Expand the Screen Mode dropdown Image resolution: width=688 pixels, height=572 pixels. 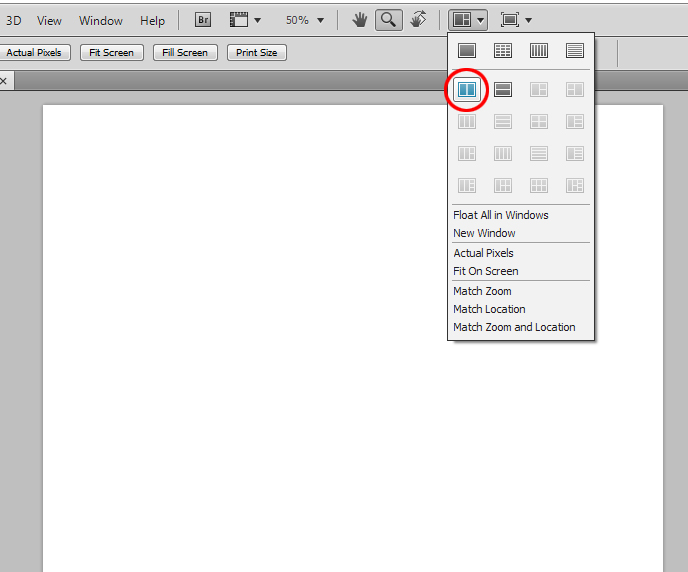point(516,20)
